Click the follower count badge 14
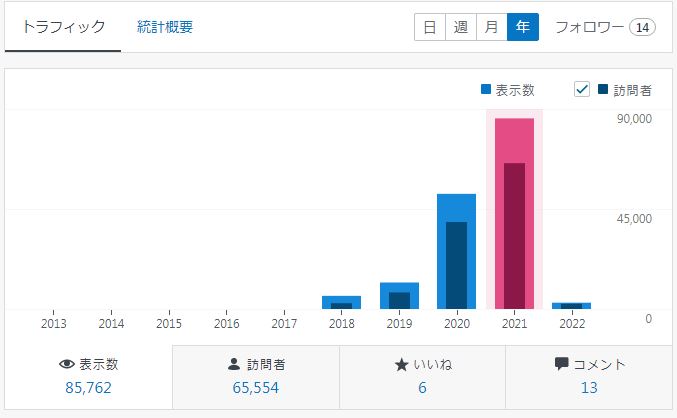This screenshot has width=677, height=418. pos(642,27)
